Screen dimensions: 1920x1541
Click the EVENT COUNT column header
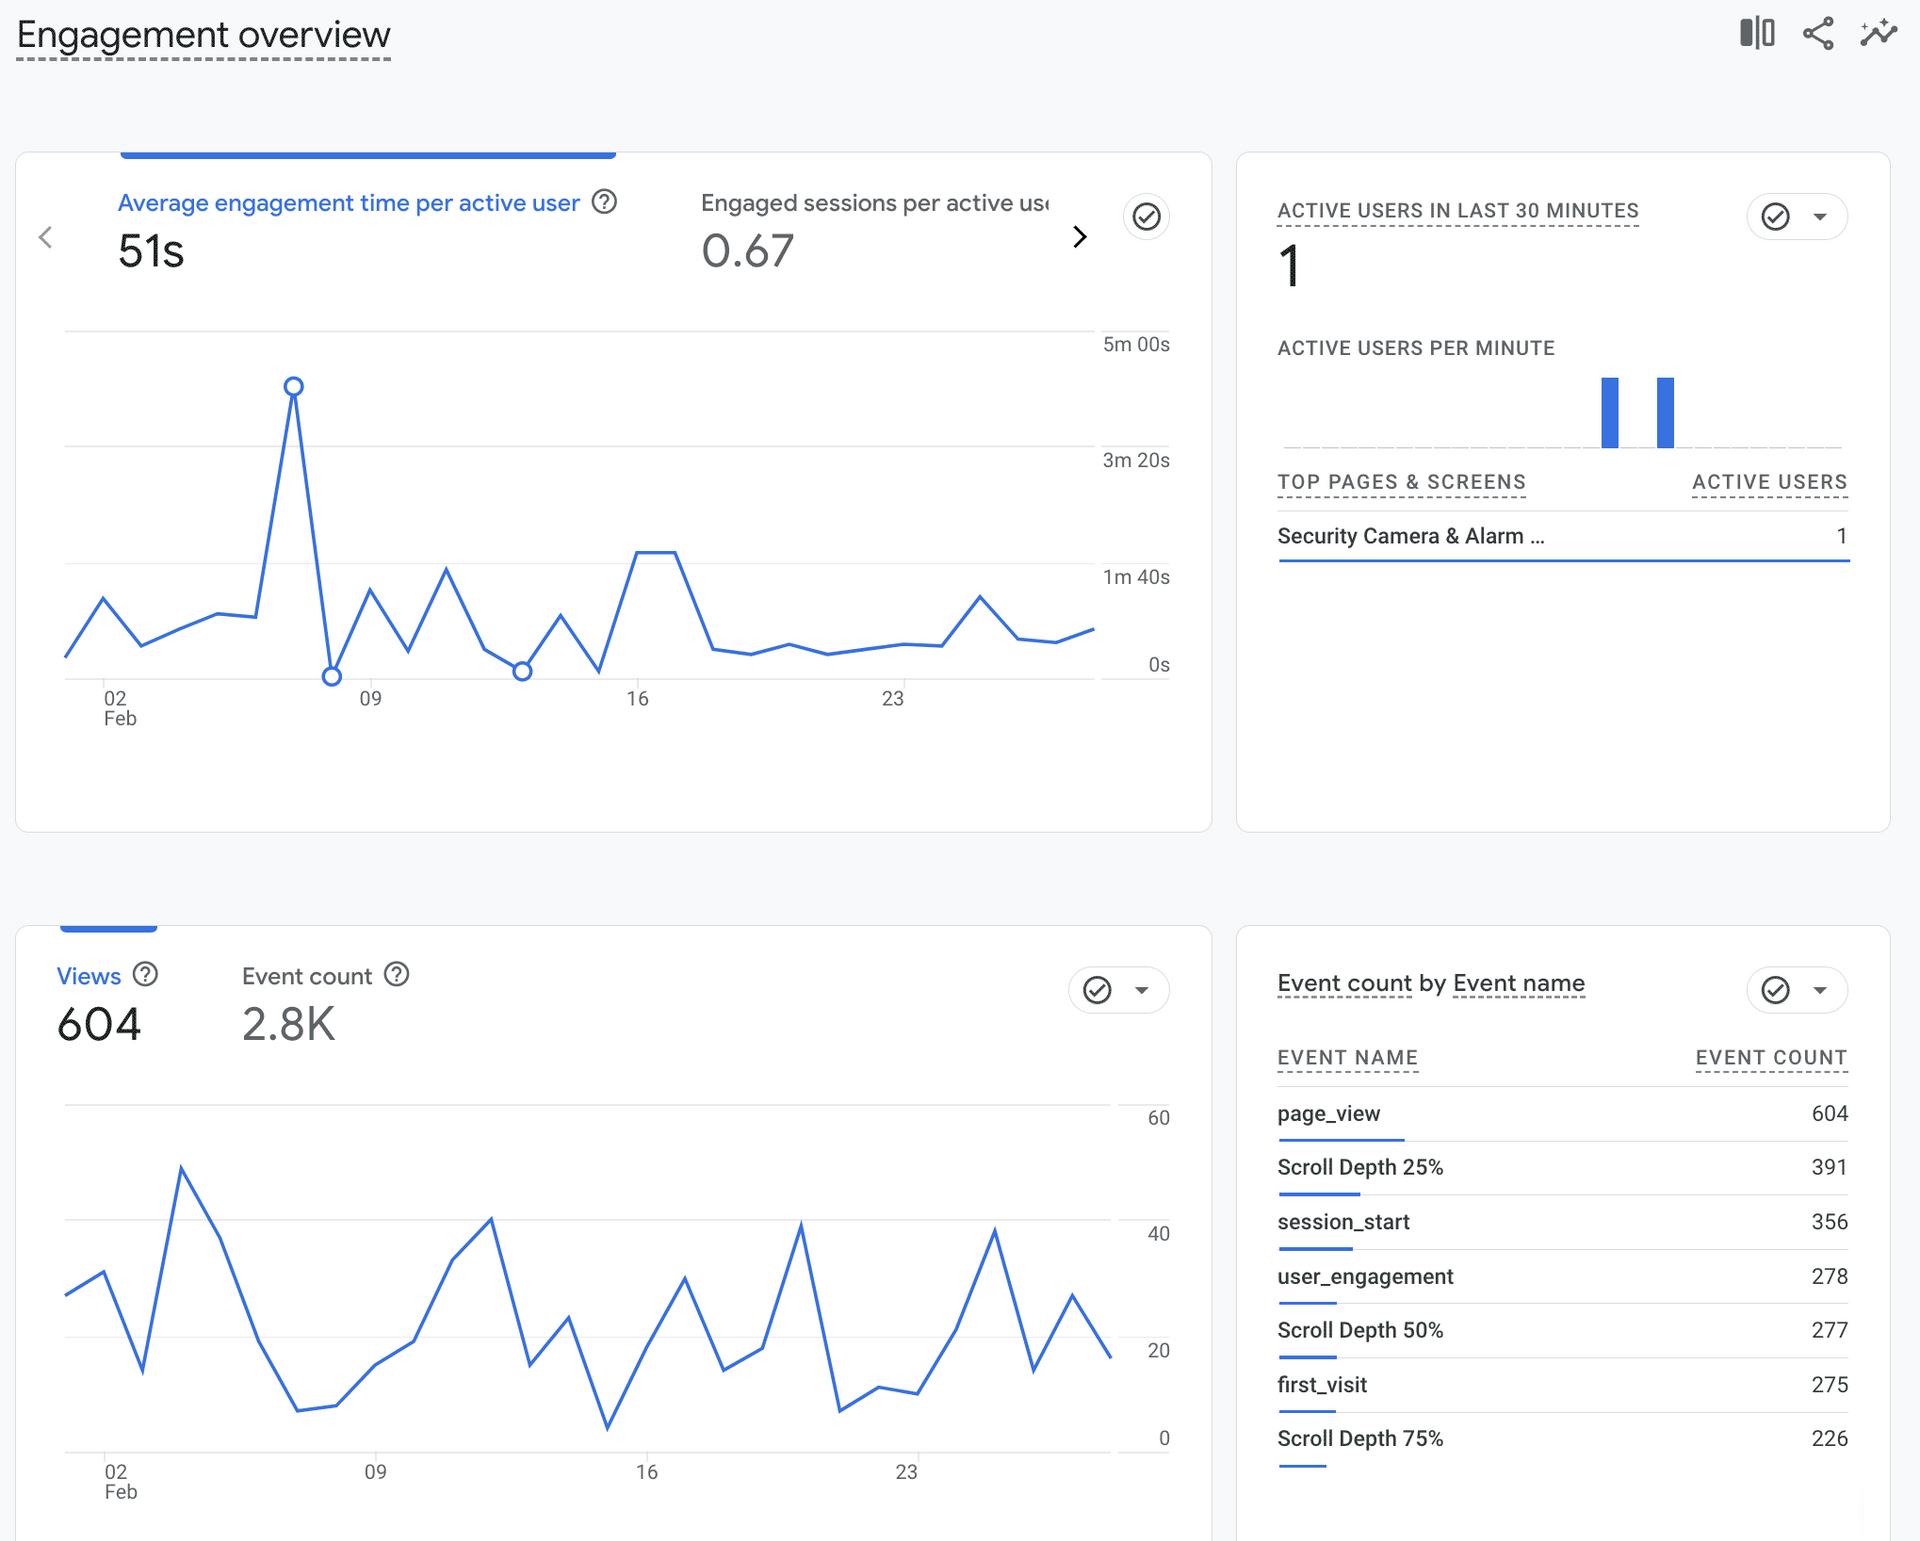(1770, 1058)
